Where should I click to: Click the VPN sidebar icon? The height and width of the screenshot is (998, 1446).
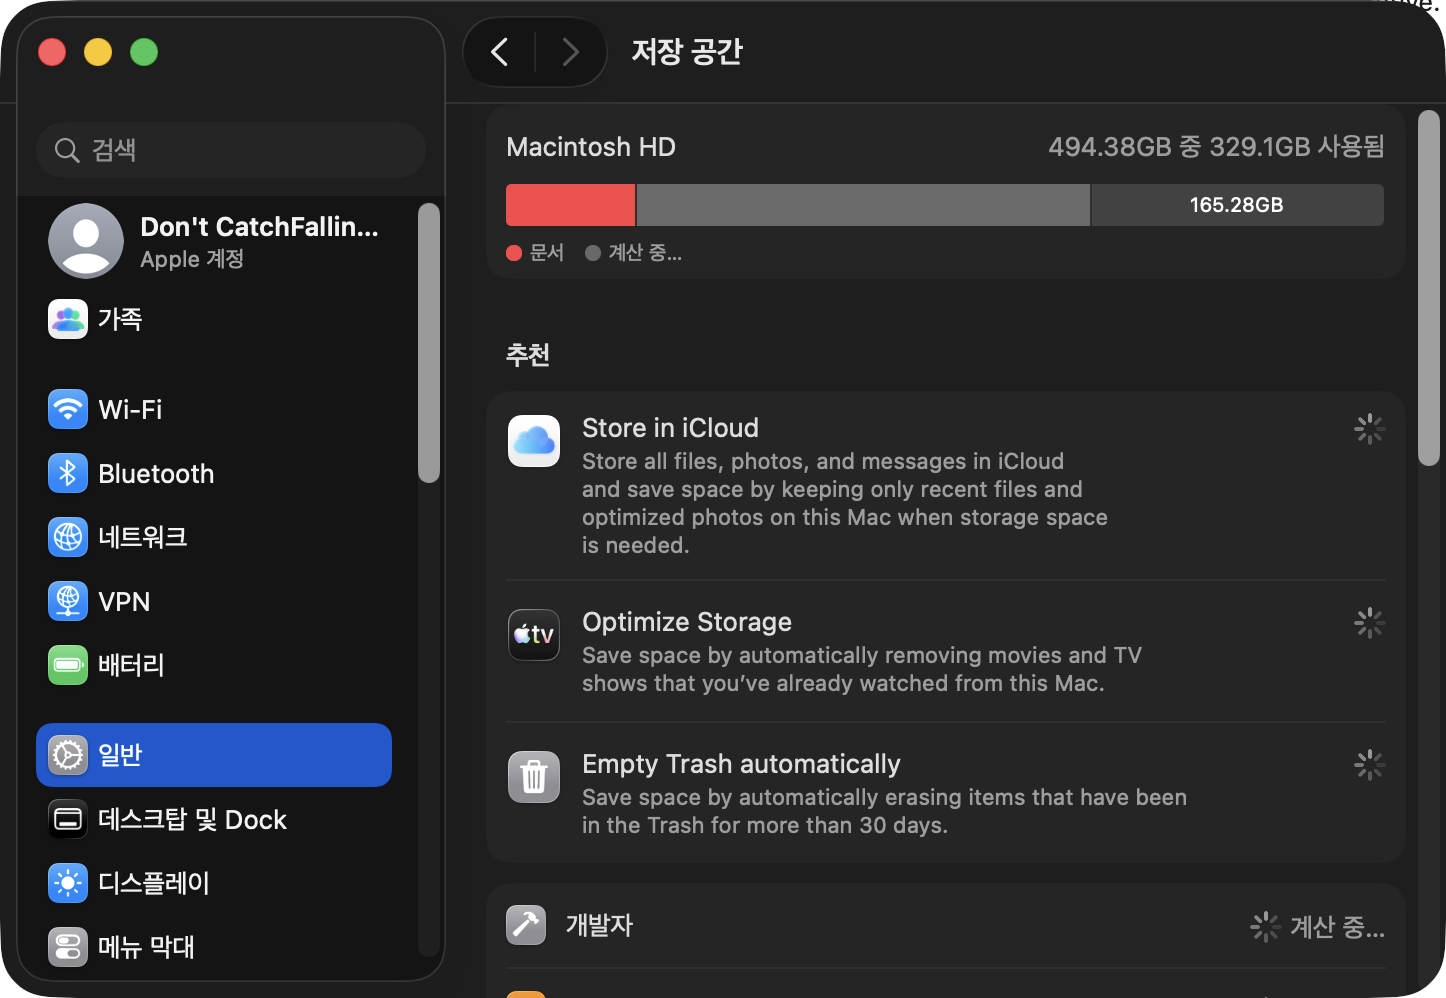(x=68, y=601)
